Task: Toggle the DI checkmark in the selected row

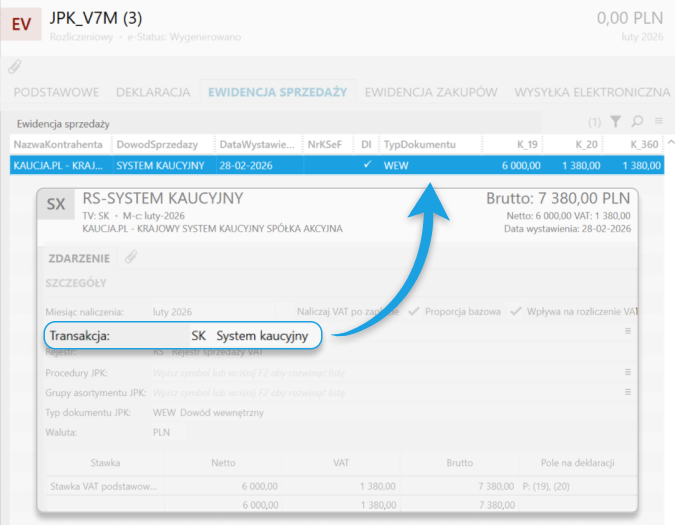Action: (x=367, y=164)
